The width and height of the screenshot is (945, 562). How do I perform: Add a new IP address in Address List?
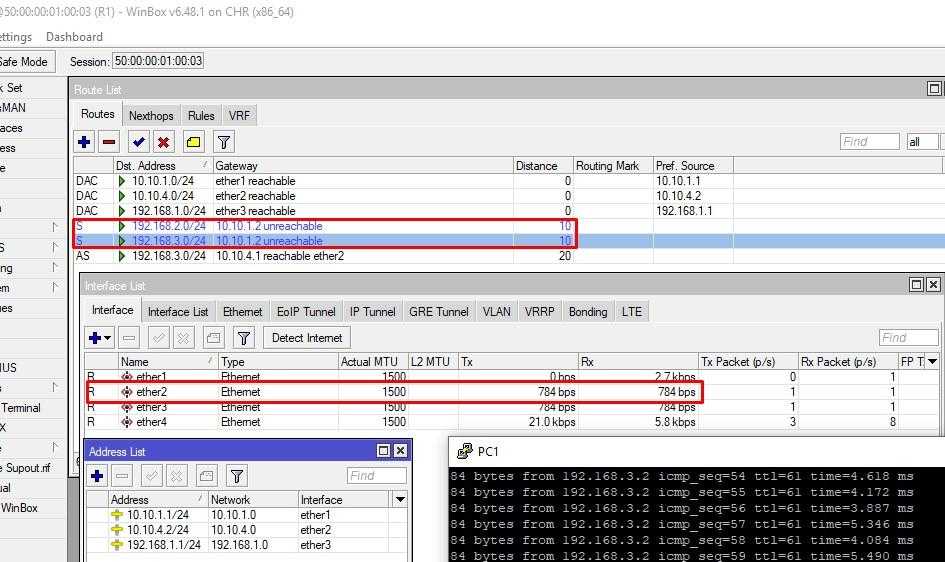tap(98, 476)
